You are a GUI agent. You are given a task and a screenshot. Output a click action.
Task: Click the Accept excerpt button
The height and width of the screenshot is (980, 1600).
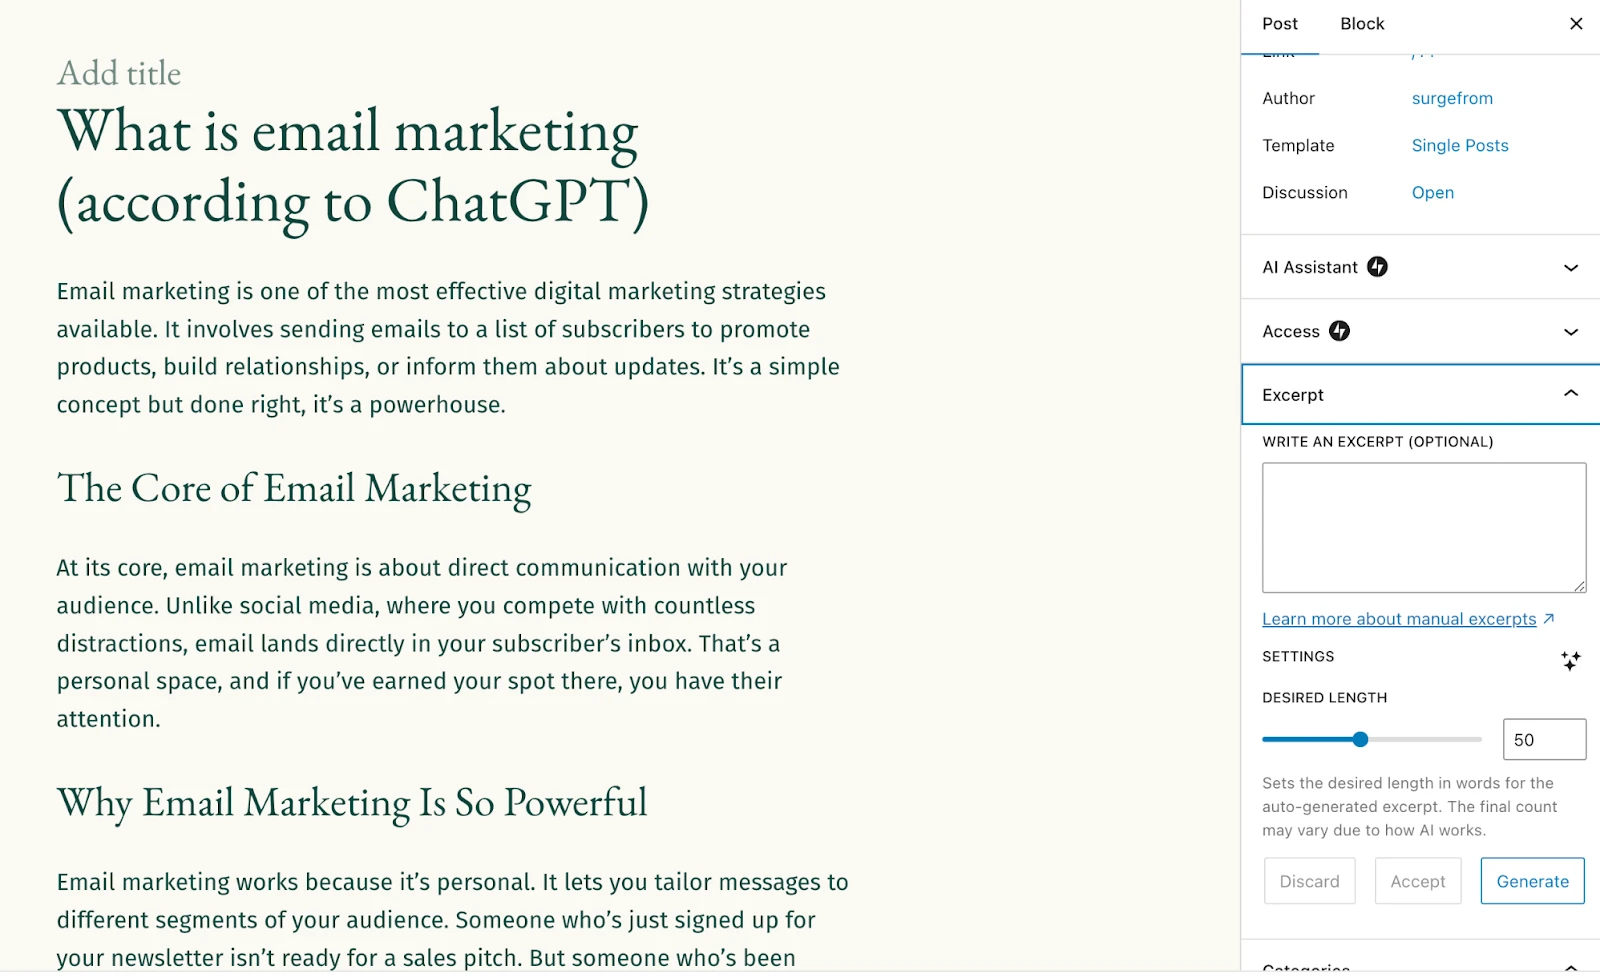point(1417,881)
